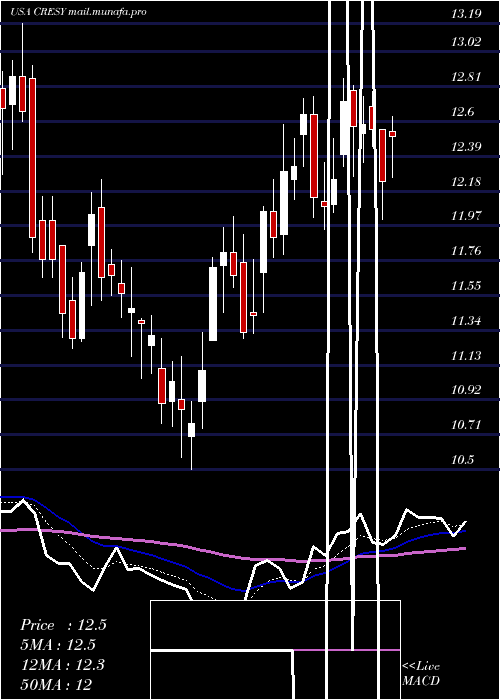Image resolution: width=500 pixels, height=700 pixels.
Task: Click the 13.02 price axis label
Action: coord(466,42)
